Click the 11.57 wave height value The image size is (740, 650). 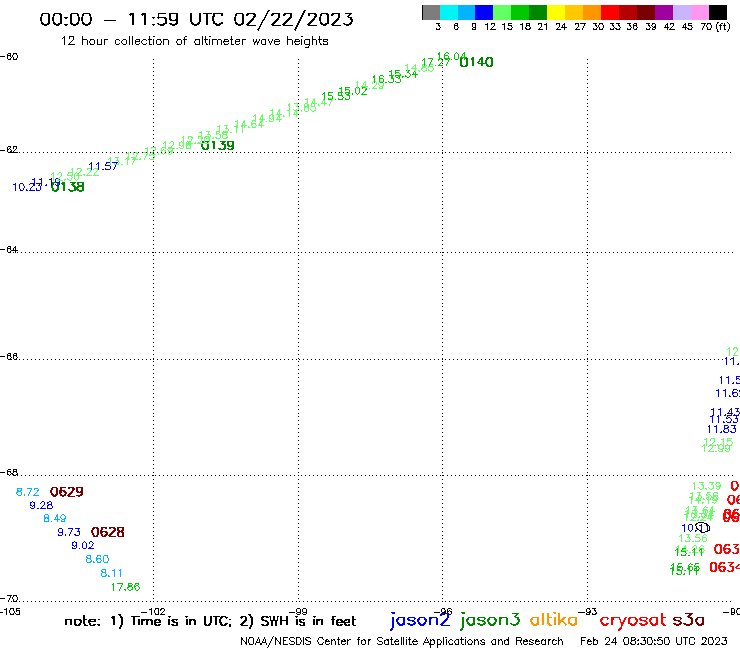(x=103, y=166)
